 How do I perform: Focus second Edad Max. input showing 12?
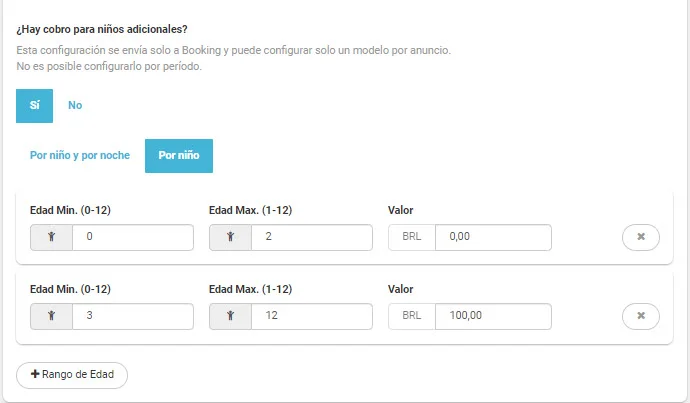(x=311, y=316)
